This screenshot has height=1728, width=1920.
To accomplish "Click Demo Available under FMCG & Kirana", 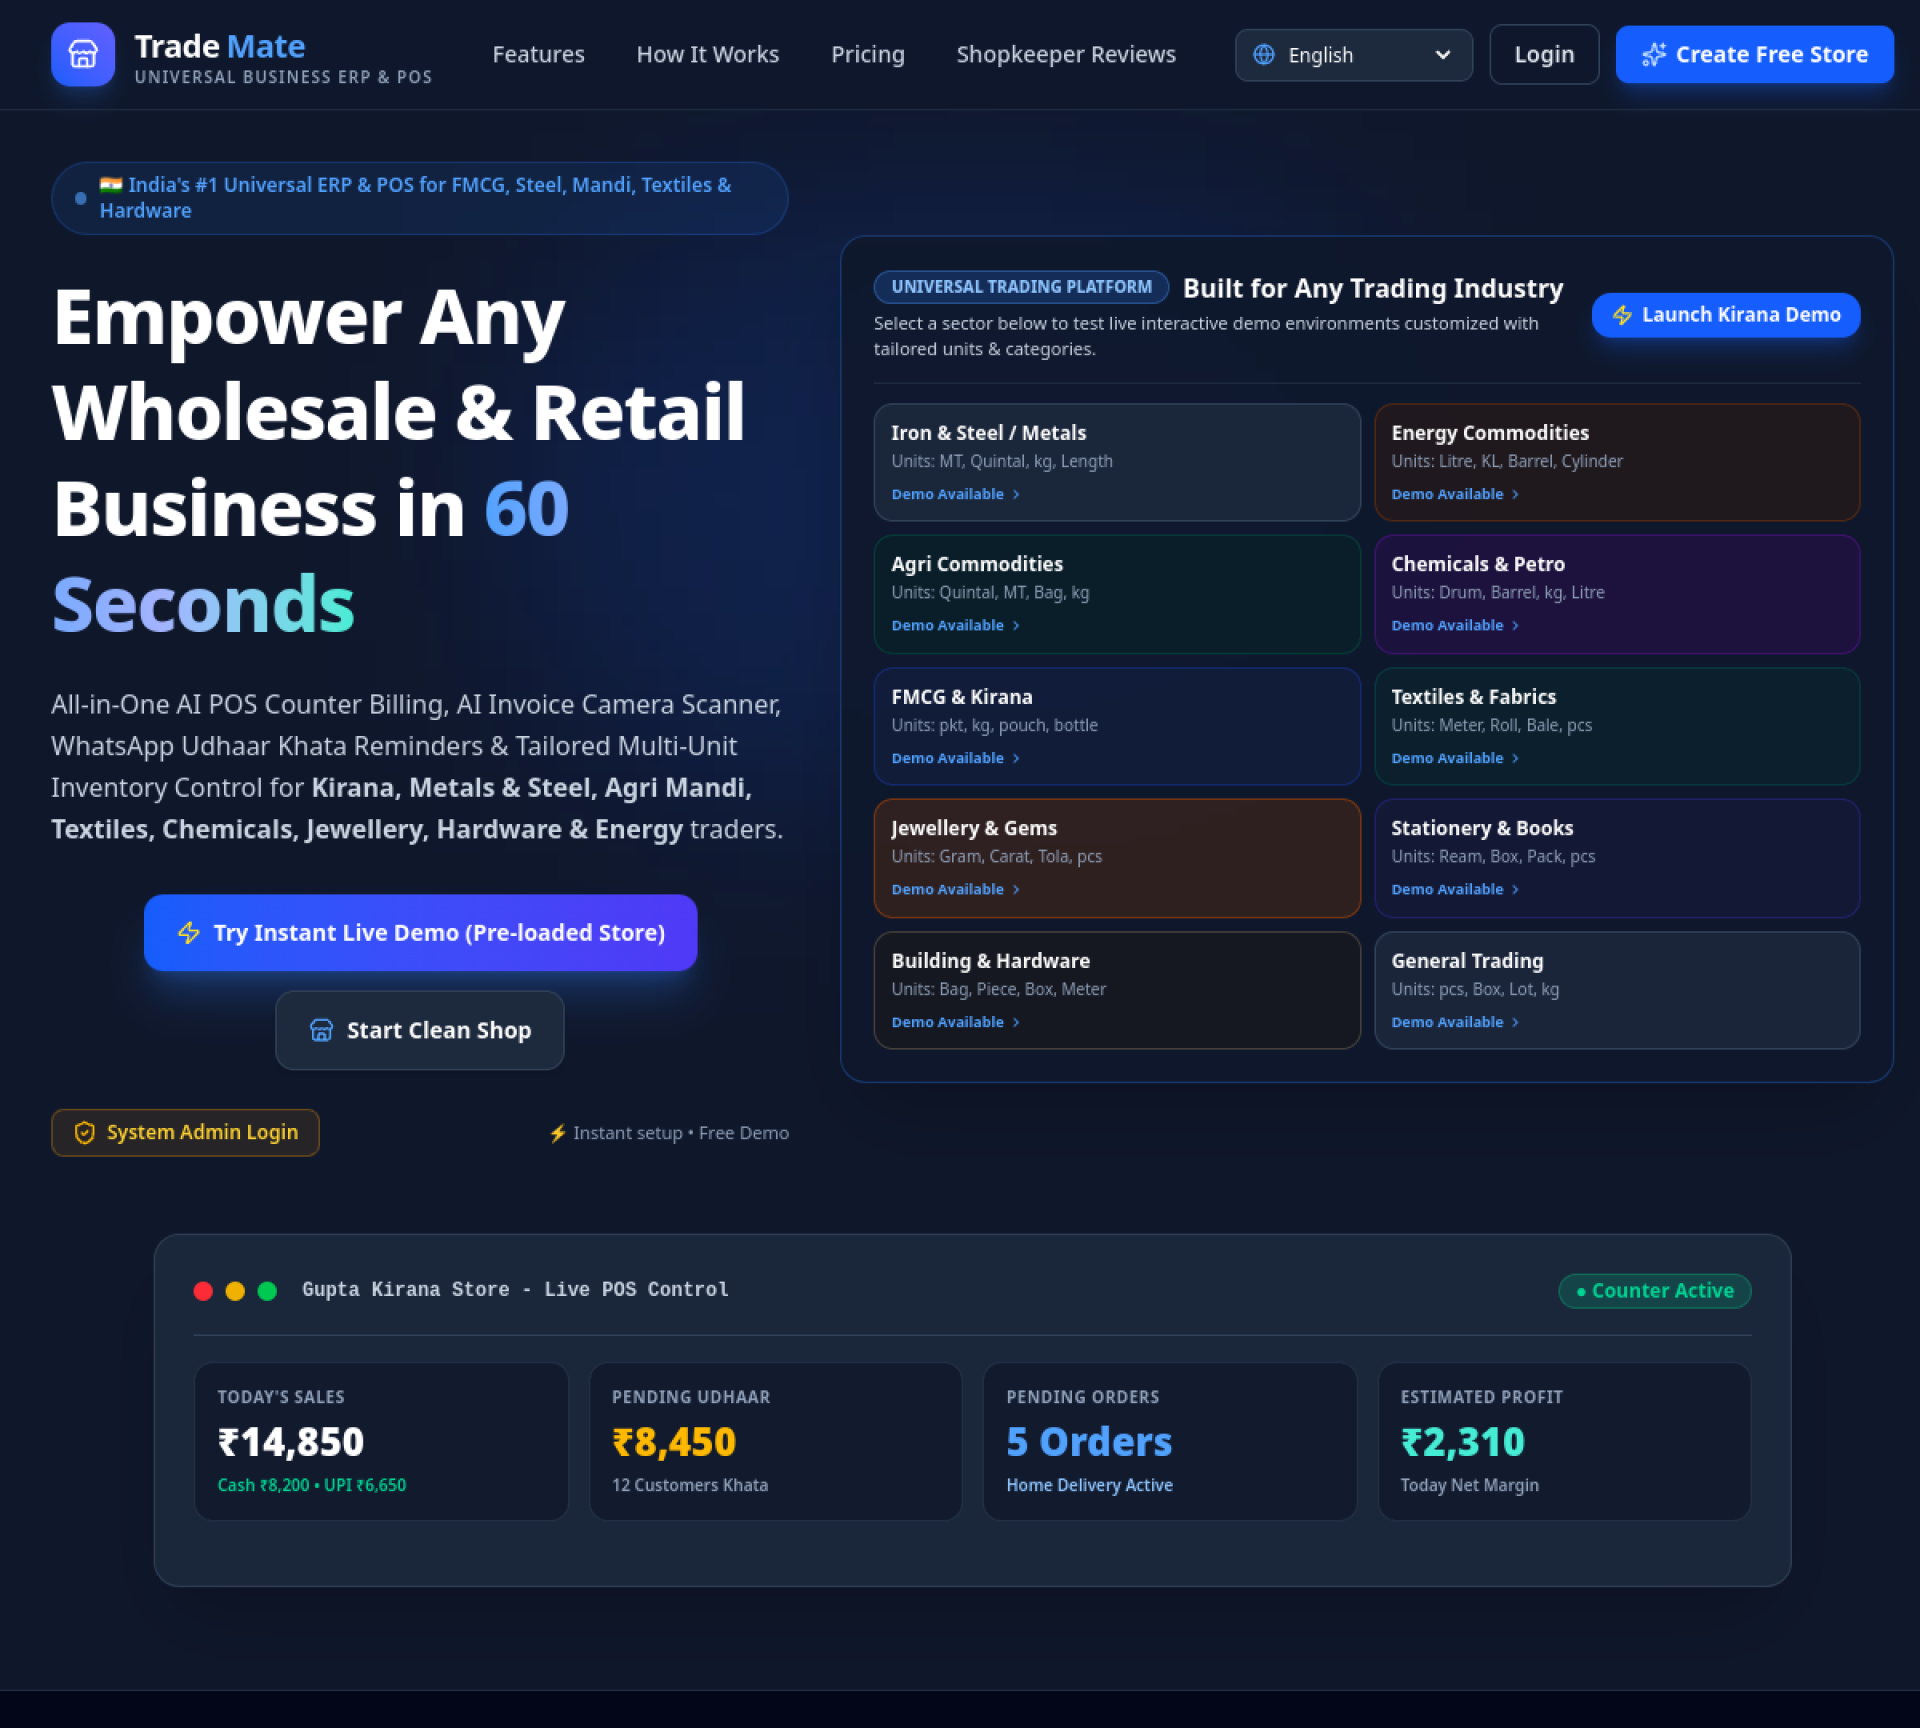I will coord(955,758).
